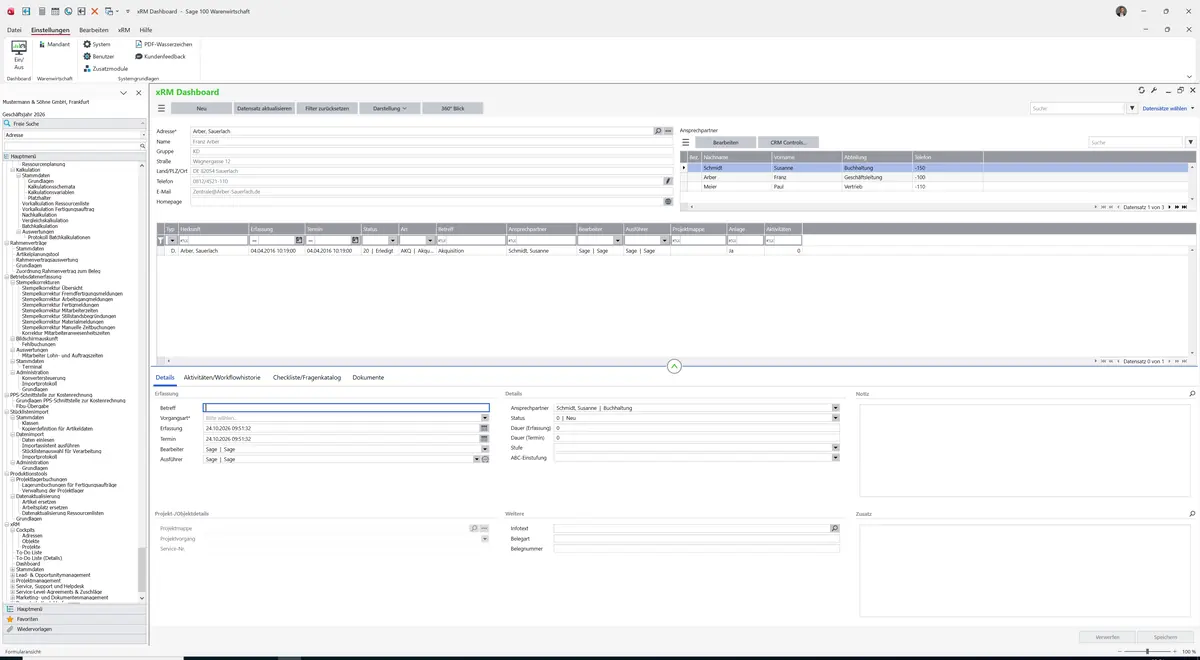This screenshot has width=1200, height=660.
Task: Open the Ansprechpartner dropdown in Details
Action: point(835,408)
